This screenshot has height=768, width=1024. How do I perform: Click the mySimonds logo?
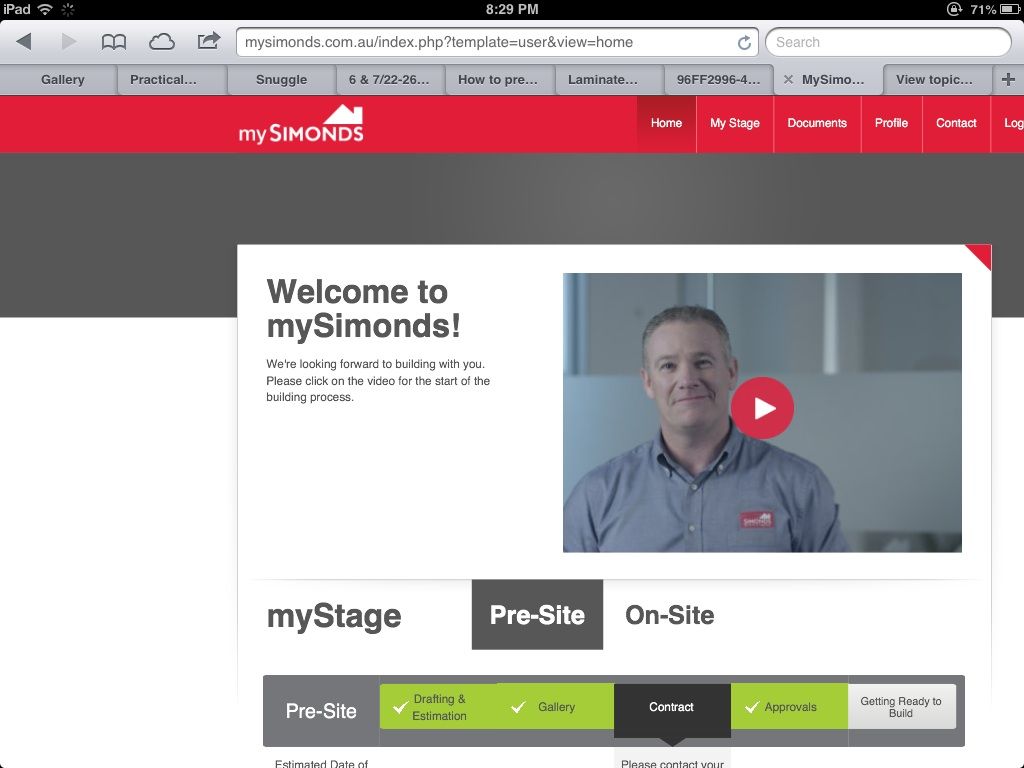(301, 125)
